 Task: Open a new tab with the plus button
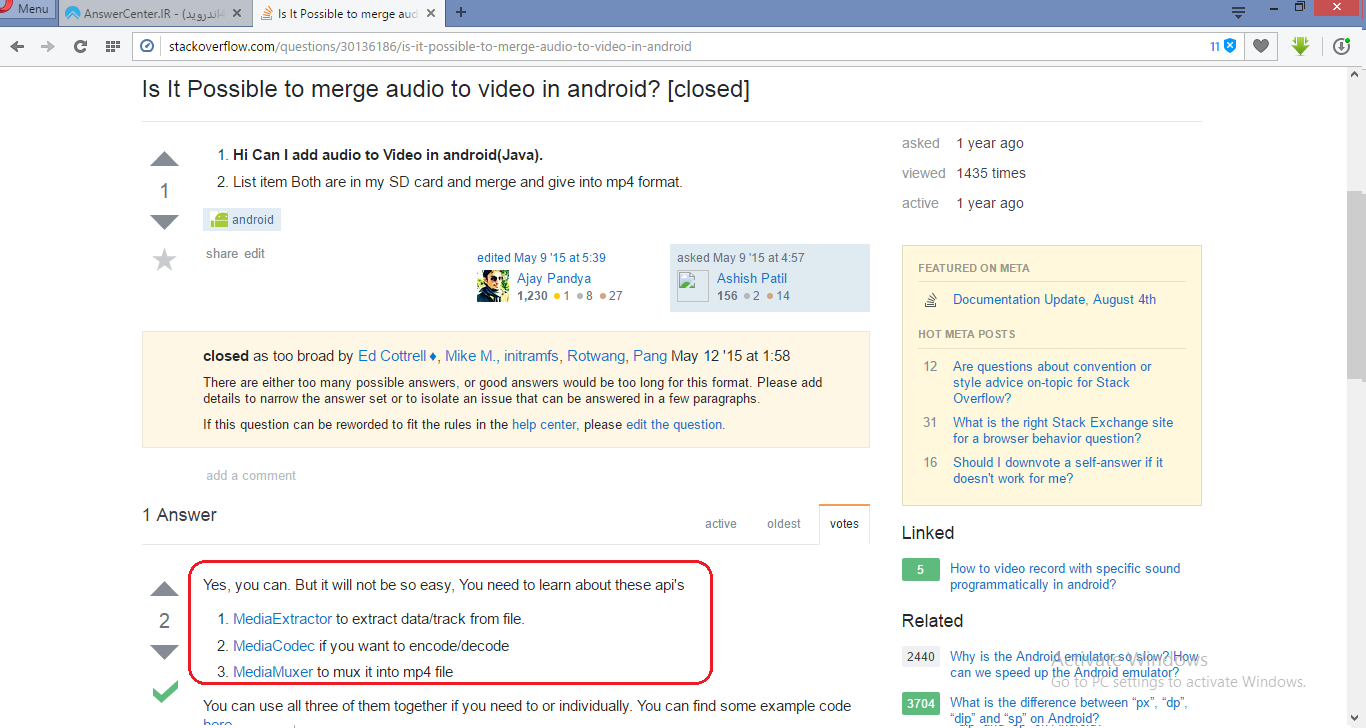461,13
